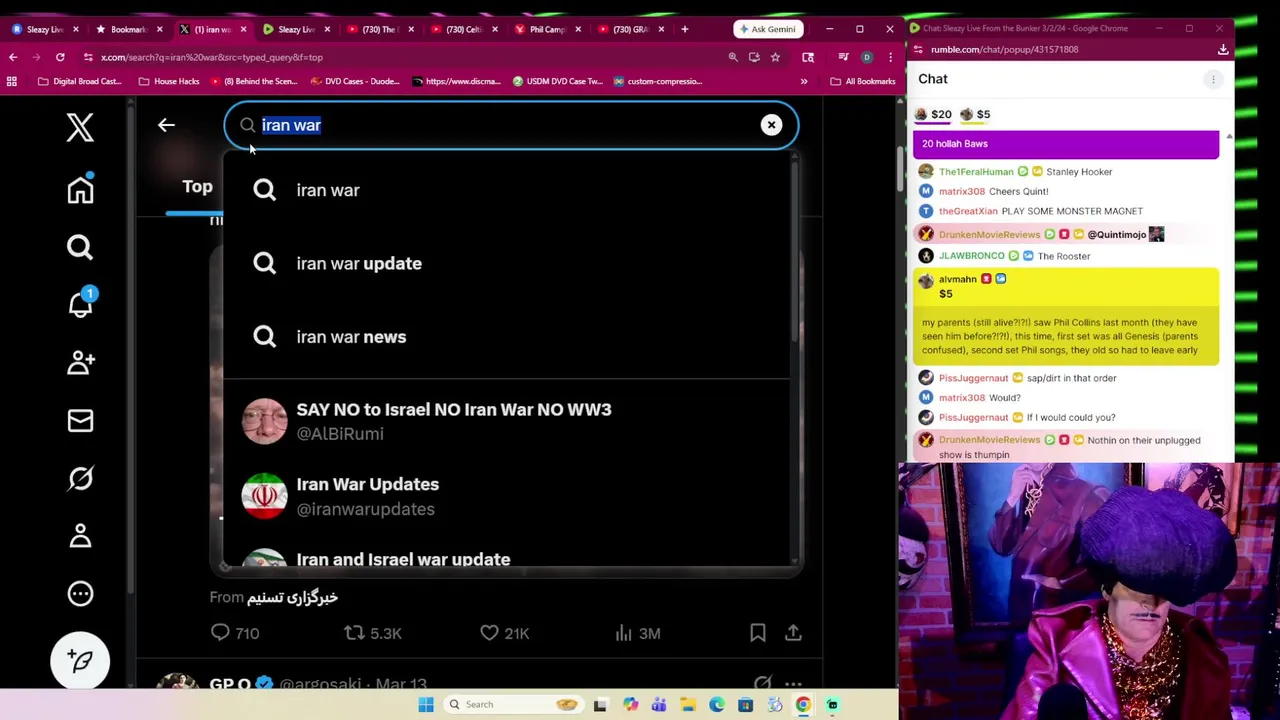
Task: Open a new browser tab with plus
Action: pos(684,29)
